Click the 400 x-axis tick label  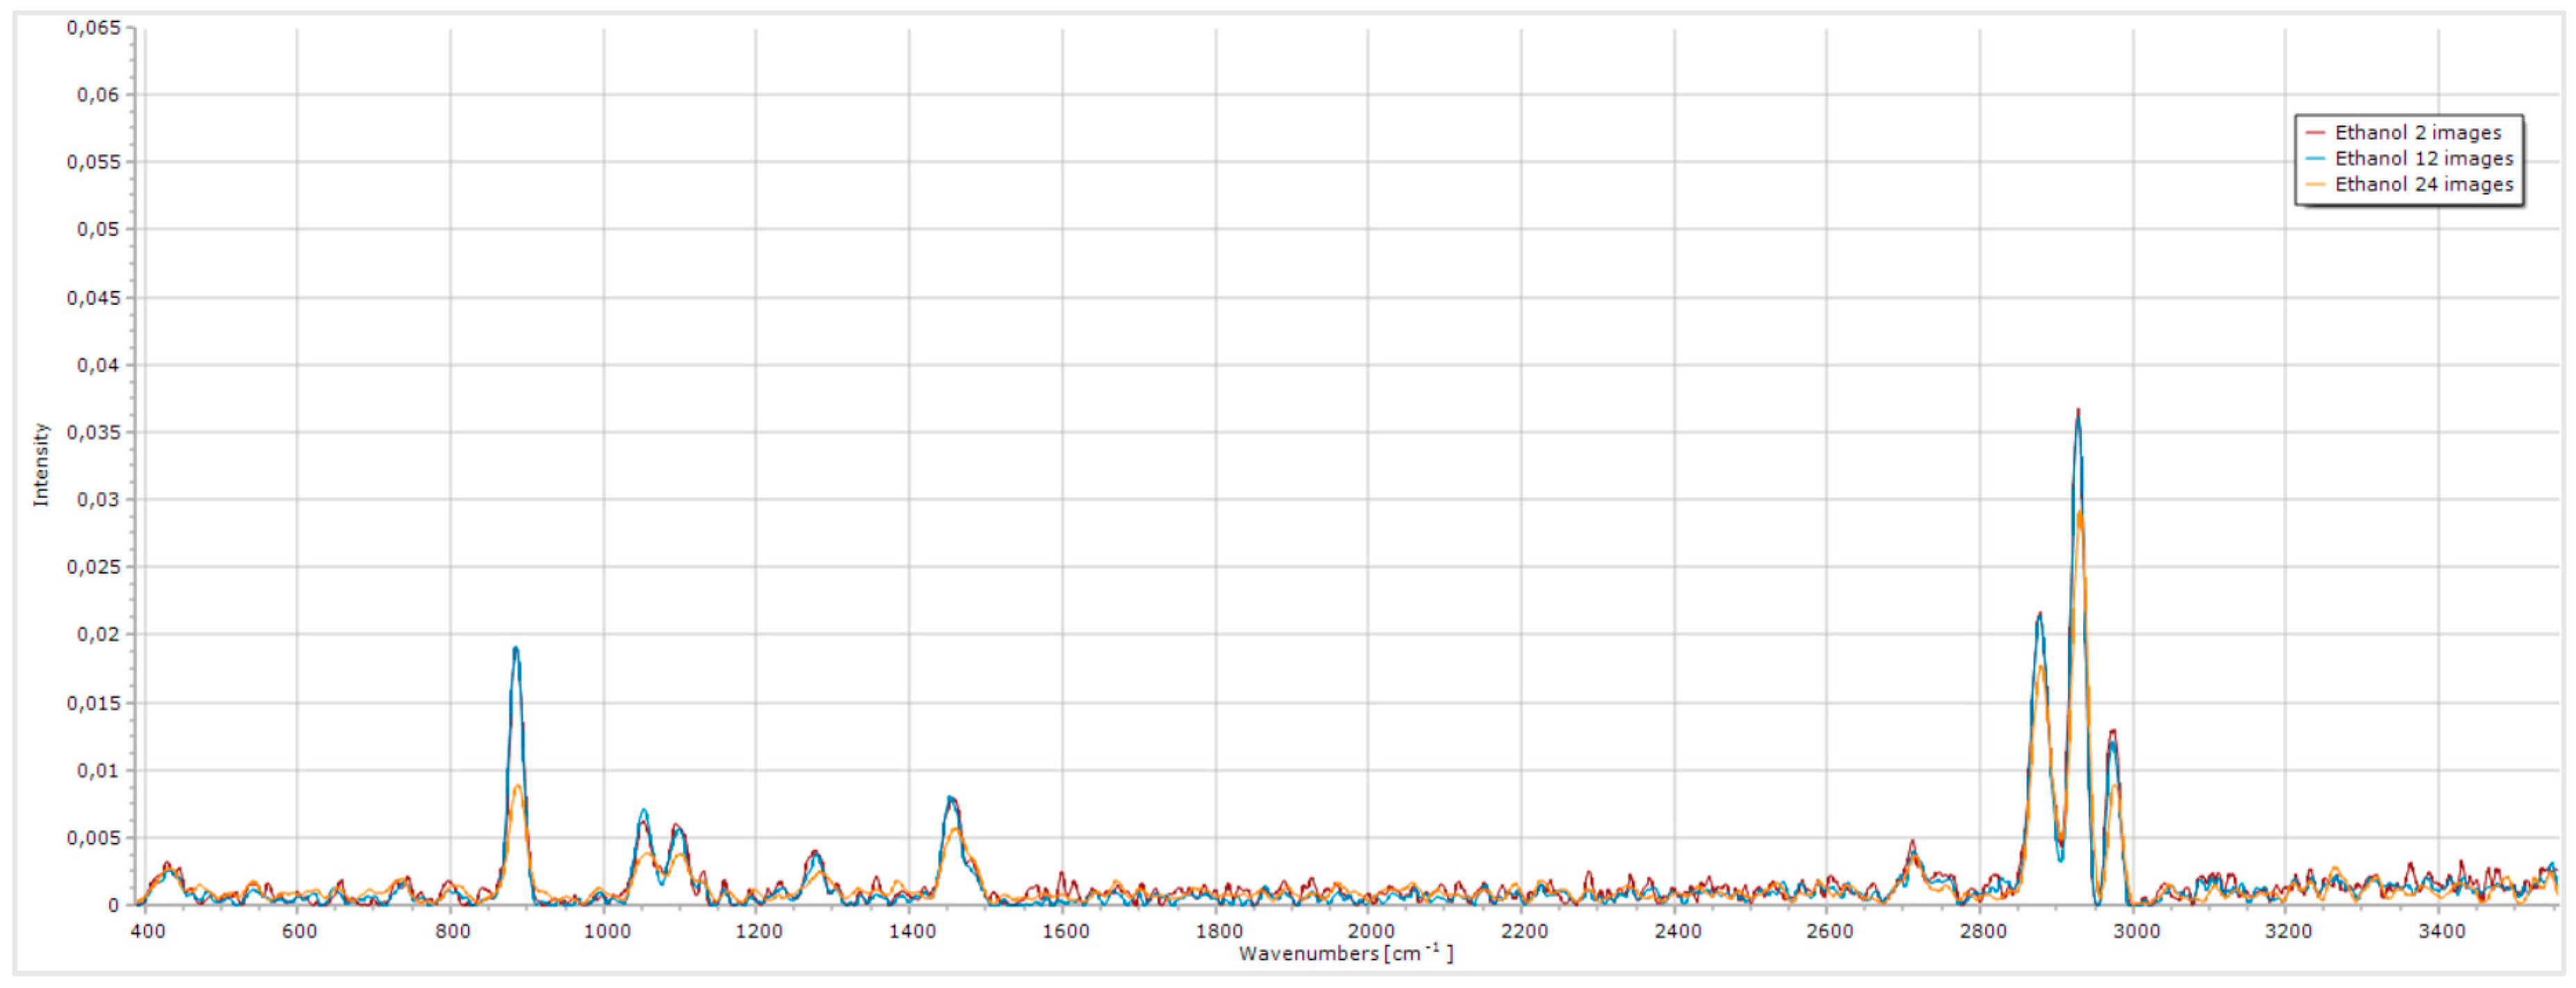(x=148, y=932)
